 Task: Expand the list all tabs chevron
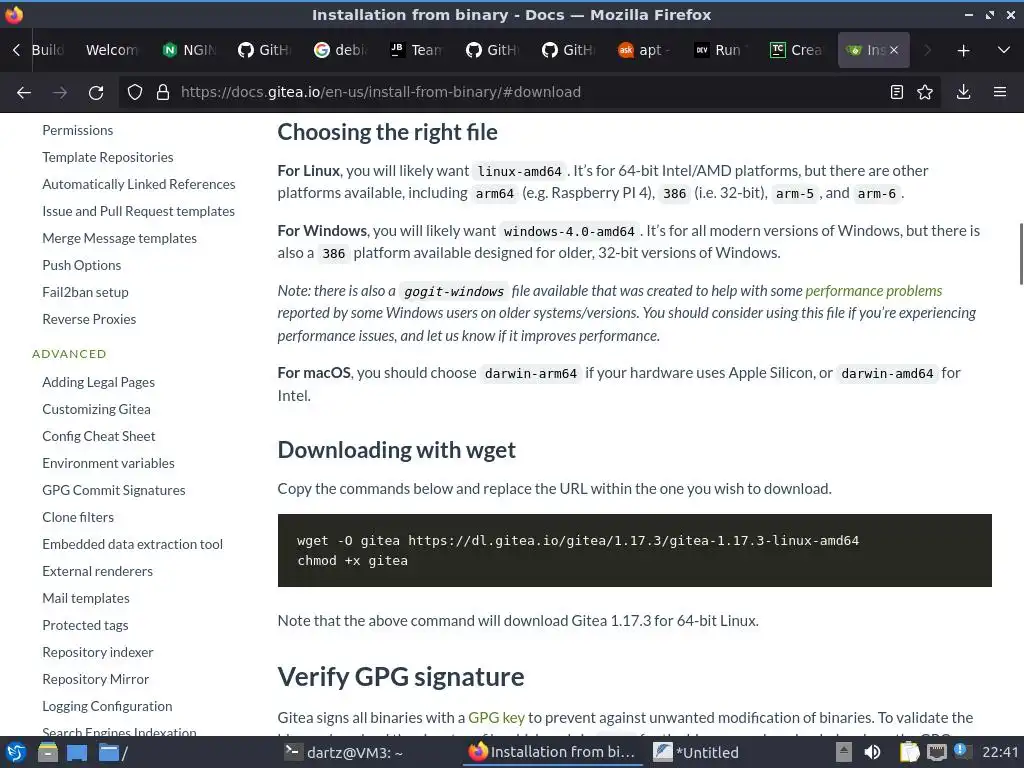(x=1004, y=50)
